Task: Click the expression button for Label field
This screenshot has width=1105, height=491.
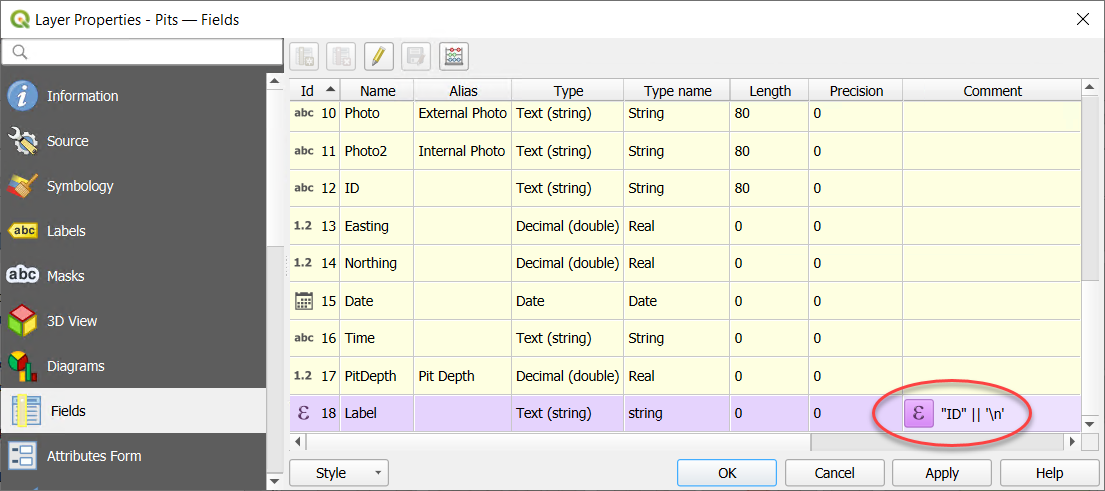Action: click(920, 413)
